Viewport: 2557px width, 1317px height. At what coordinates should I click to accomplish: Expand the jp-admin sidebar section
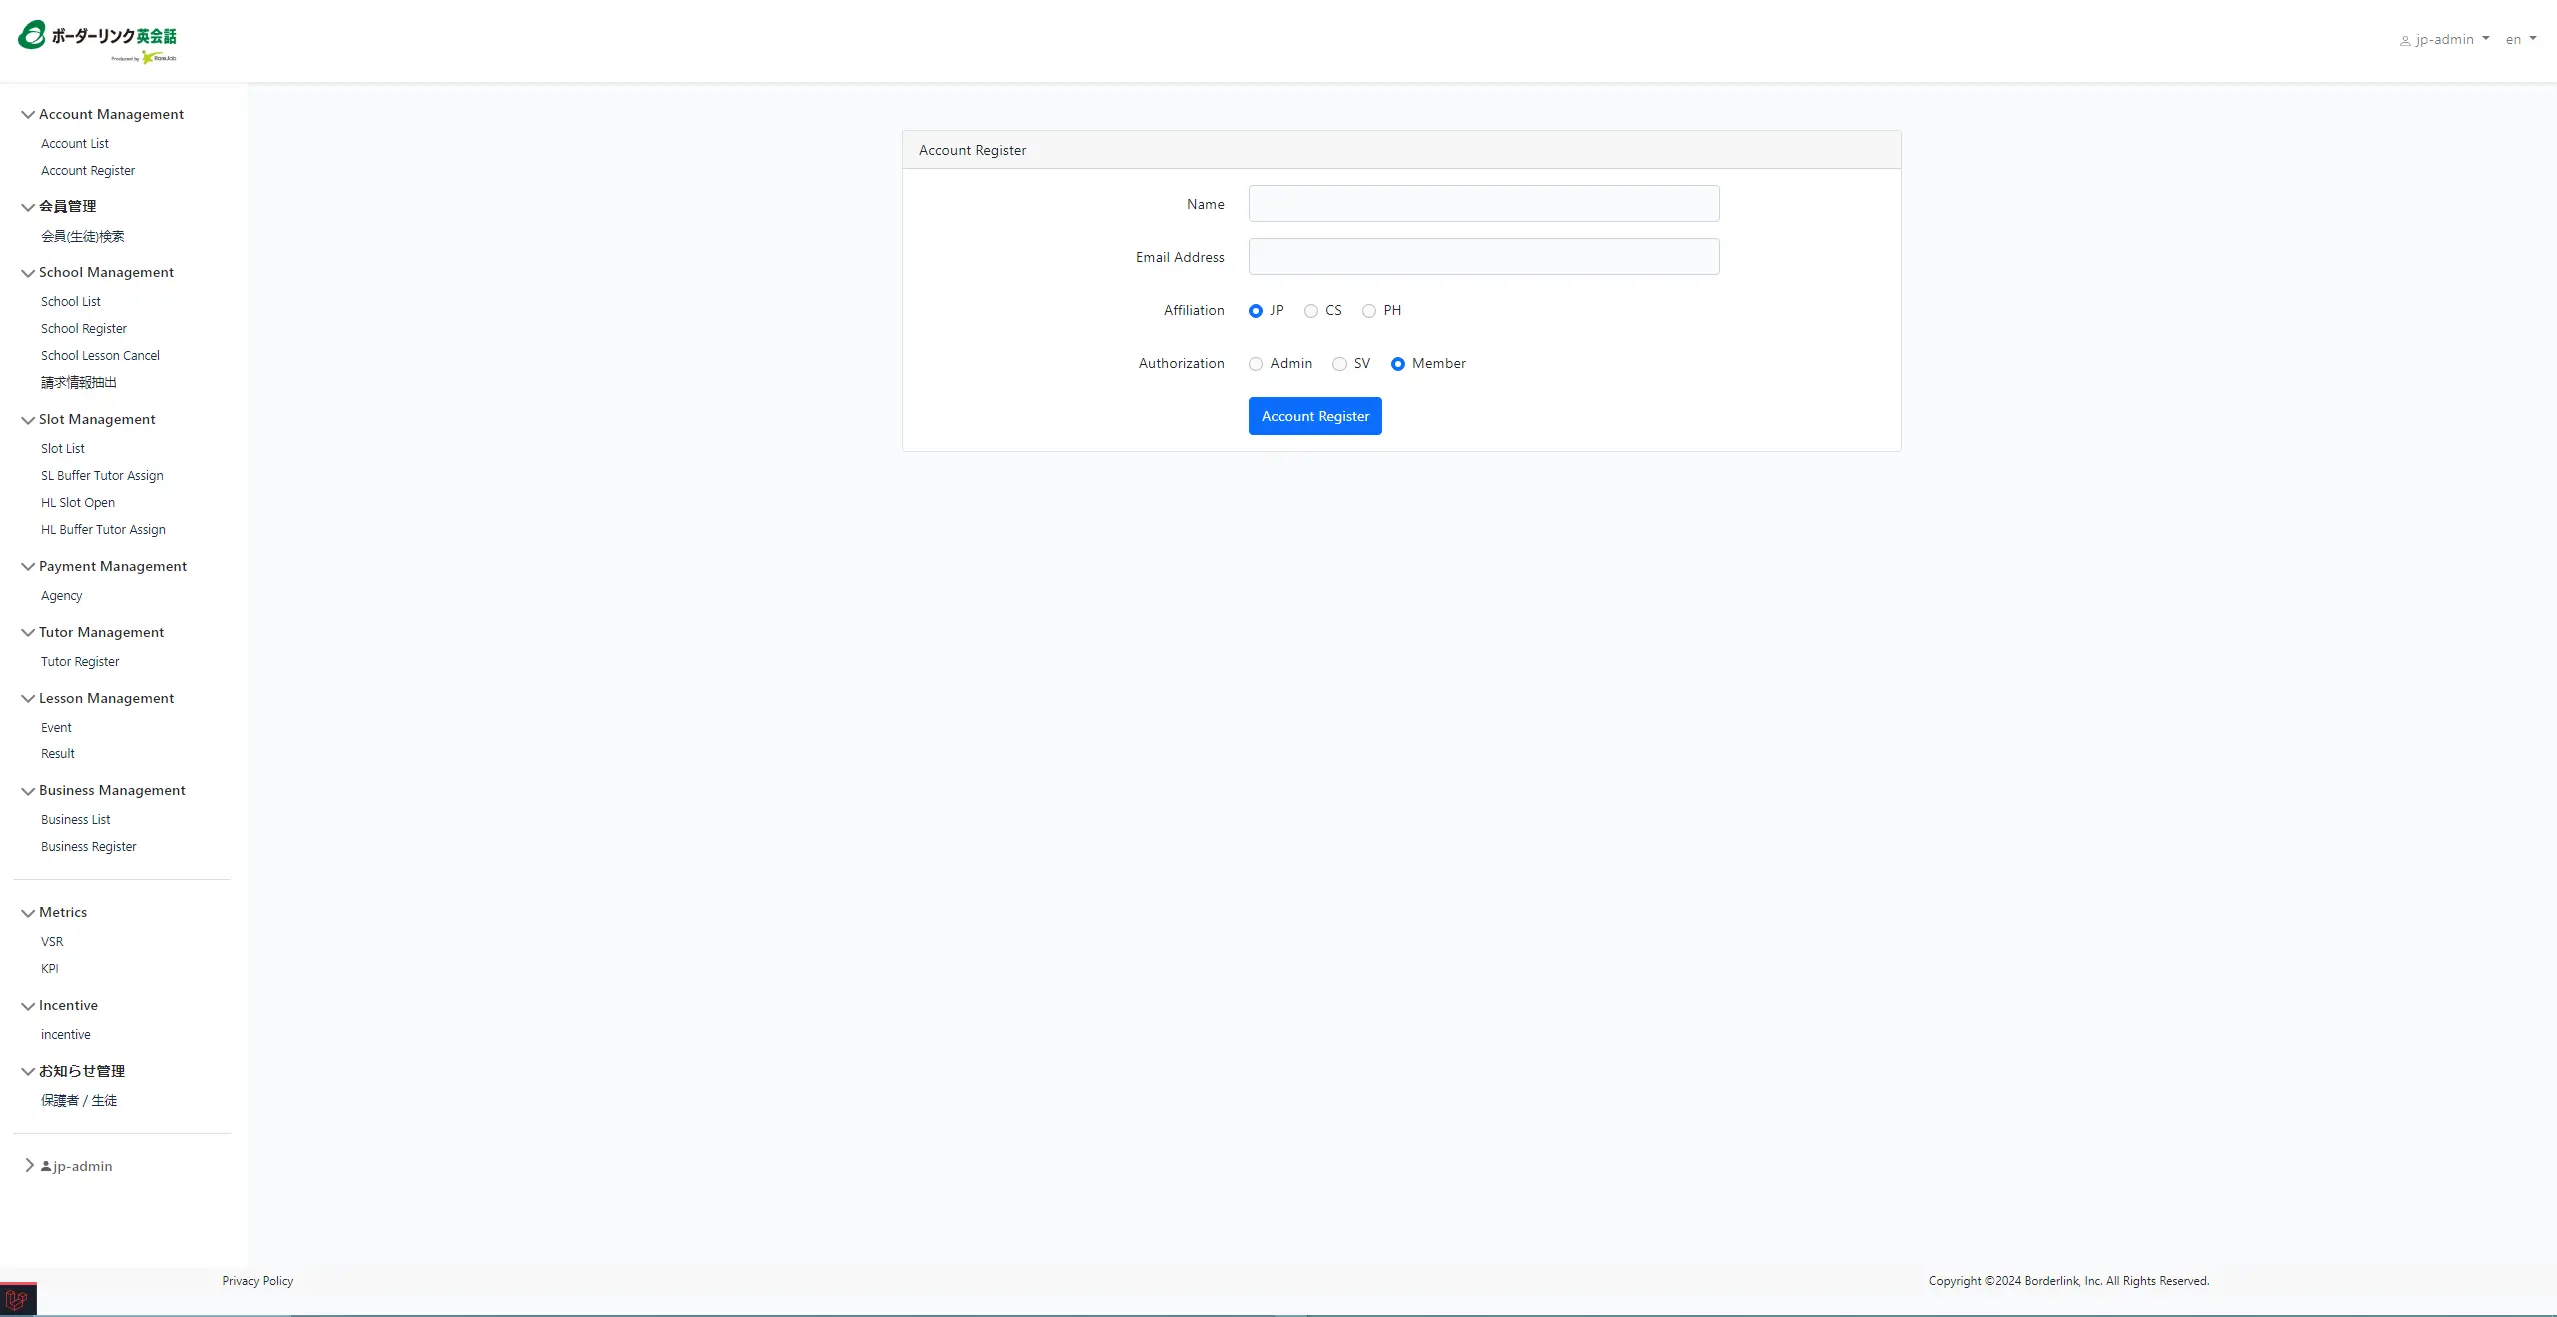tap(29, 1165)
